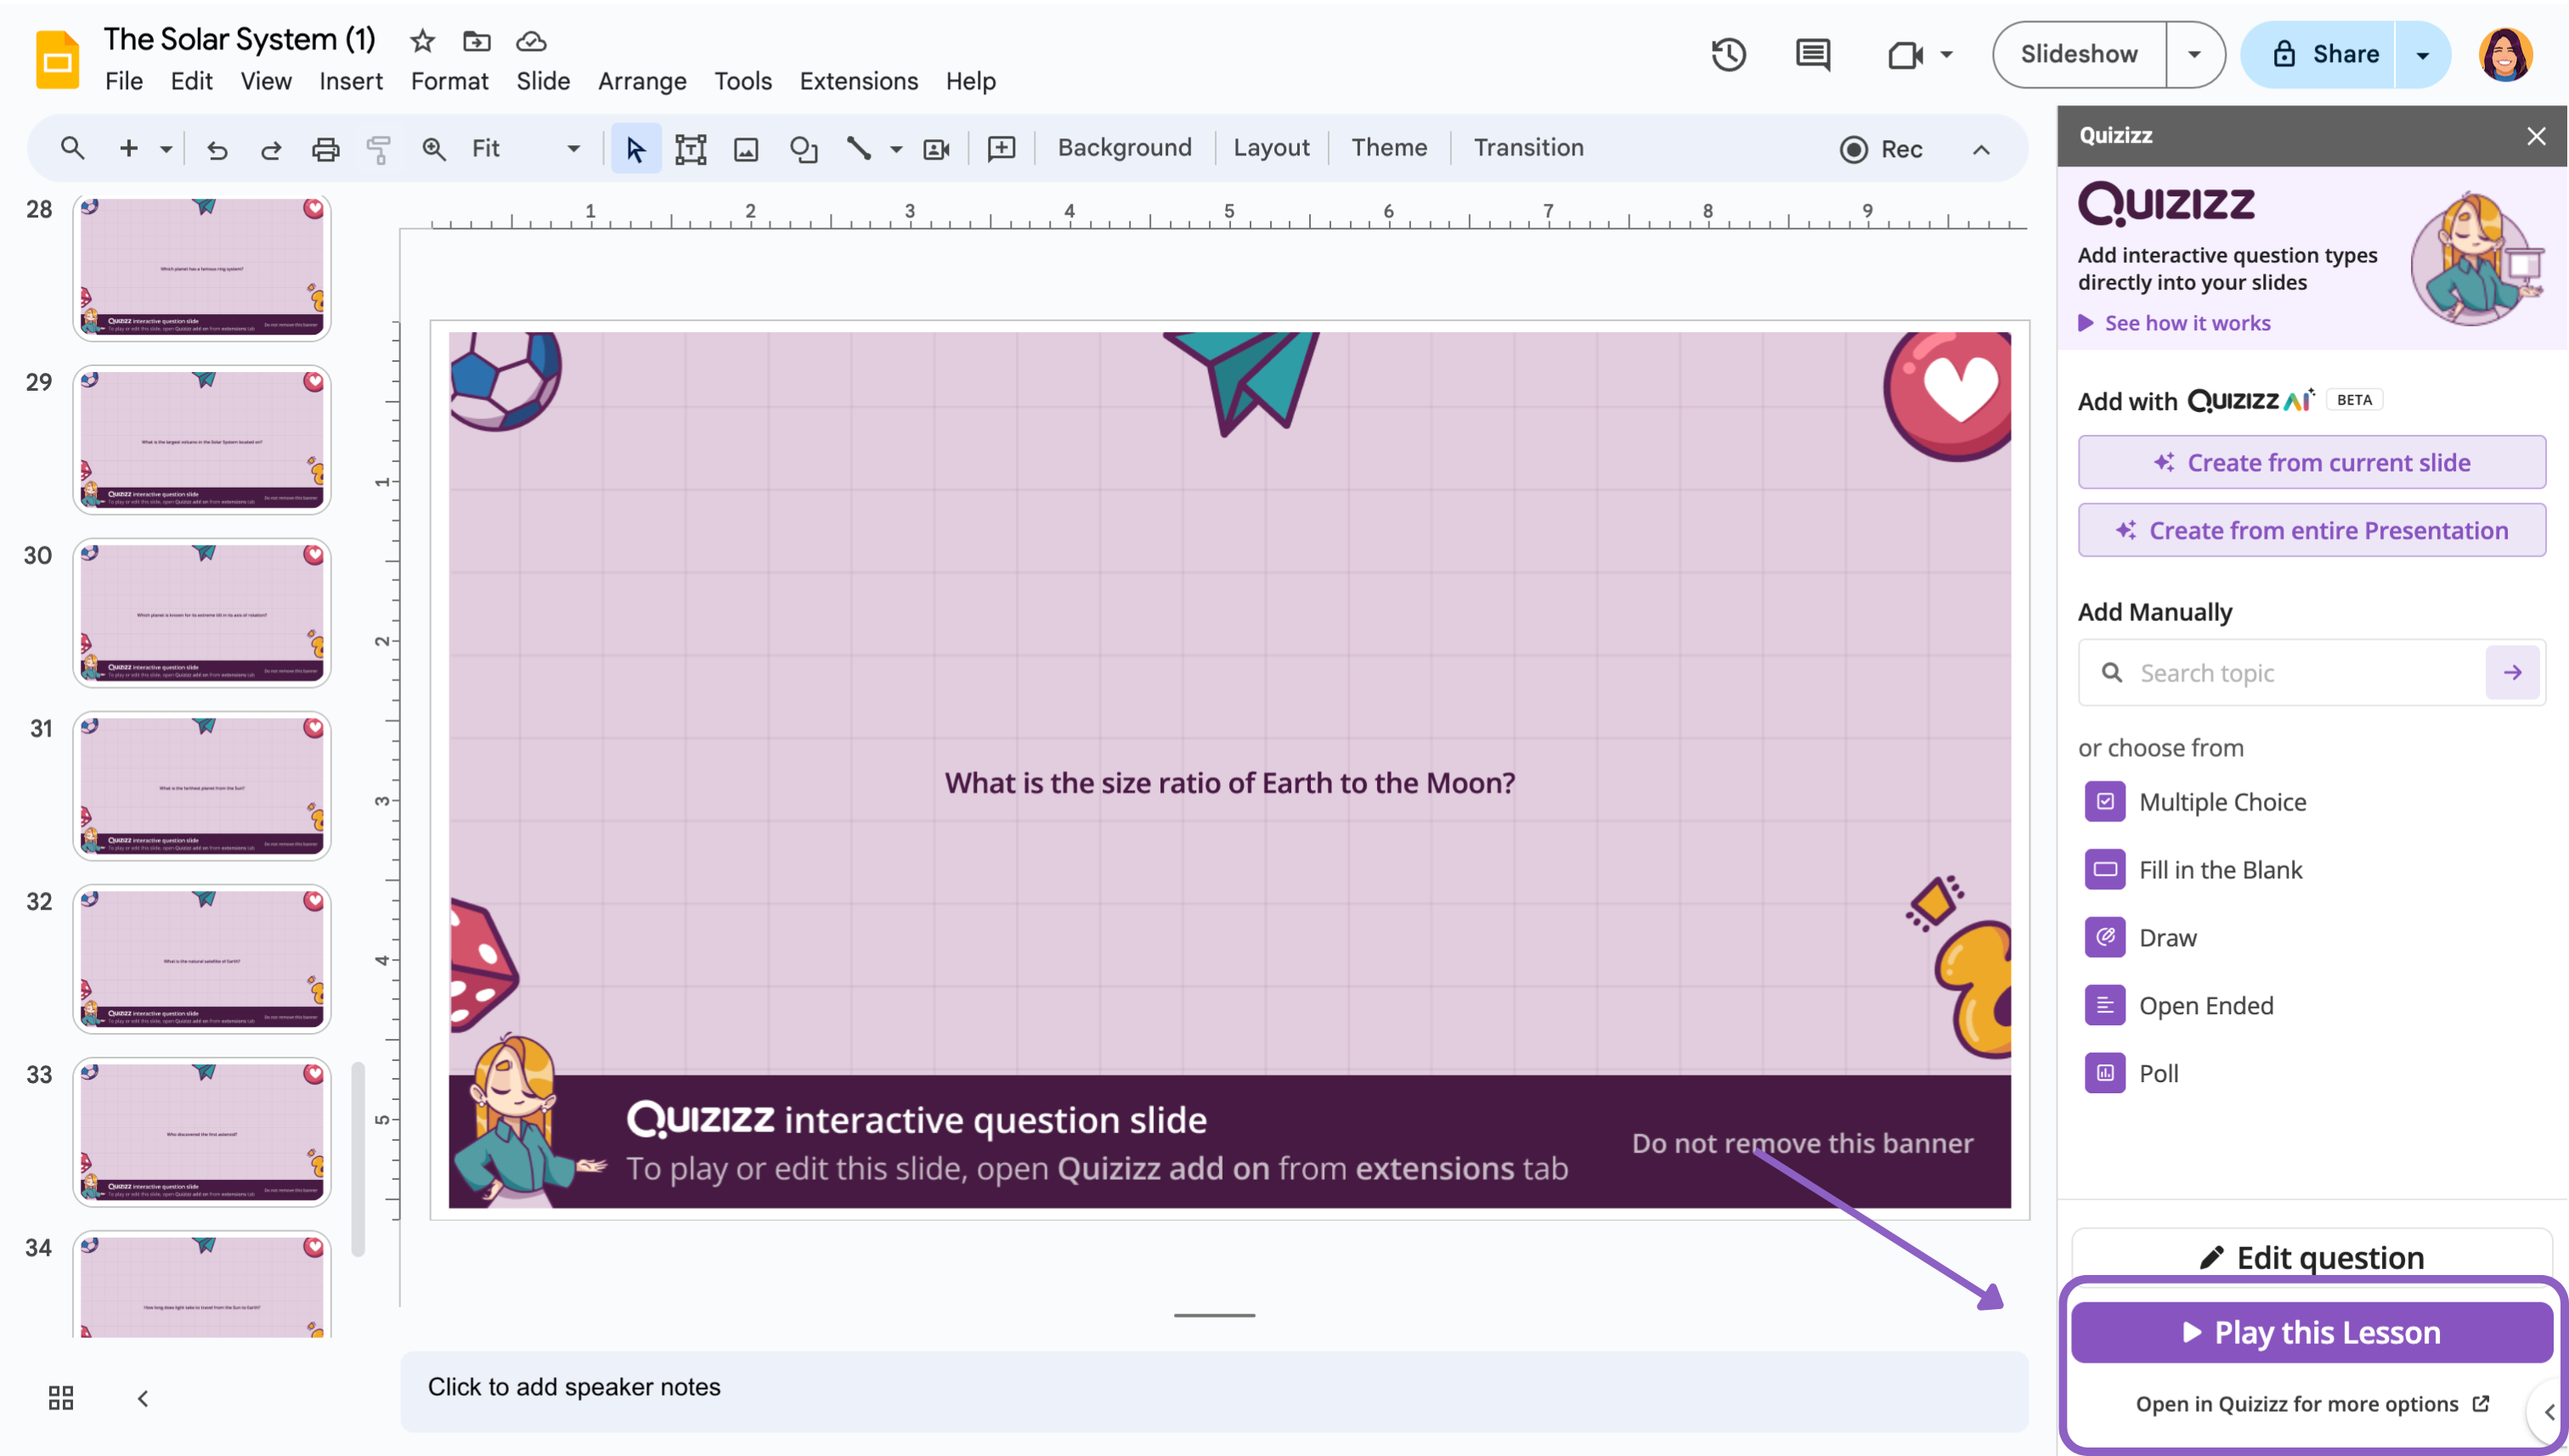Image resolution: width=2569 pixels, height=1456 pixels.
Task: Add a comment from toolbar
Action: coord(1001,148)
